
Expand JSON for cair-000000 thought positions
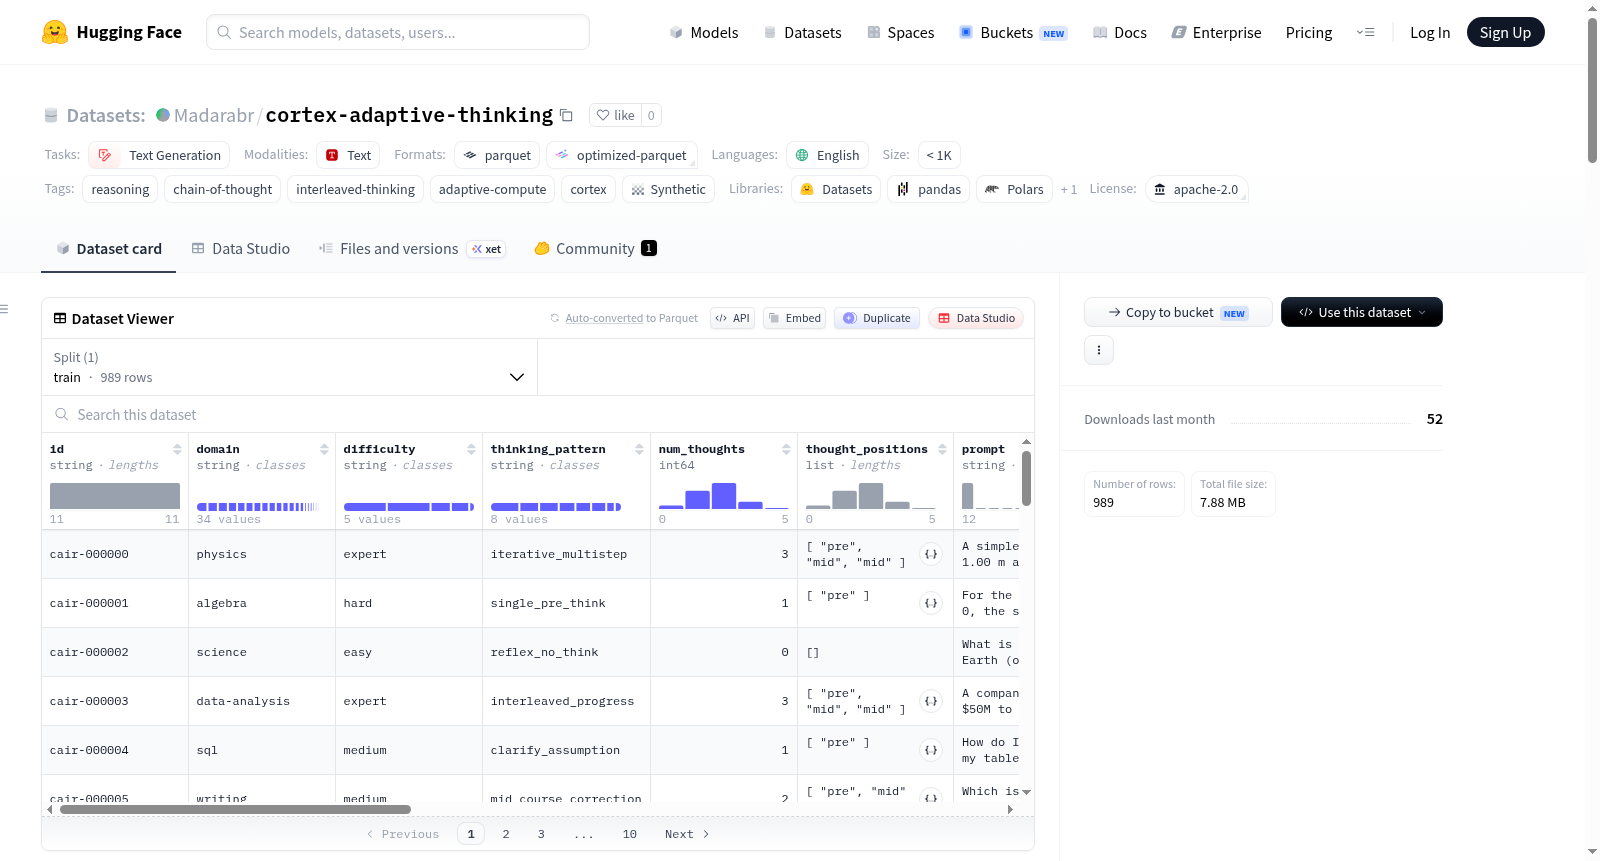coord(931,554)
